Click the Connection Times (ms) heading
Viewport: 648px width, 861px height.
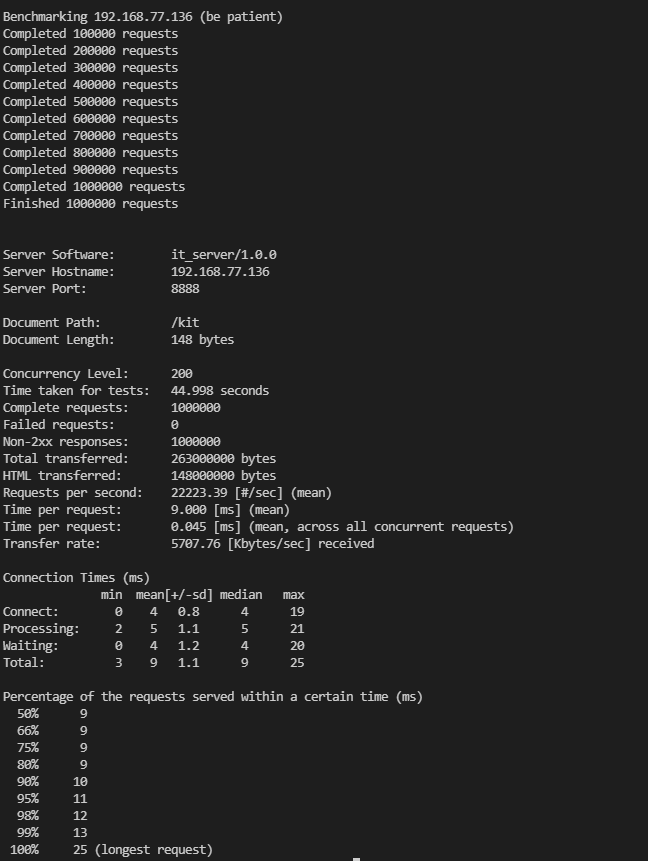[76, 578]
